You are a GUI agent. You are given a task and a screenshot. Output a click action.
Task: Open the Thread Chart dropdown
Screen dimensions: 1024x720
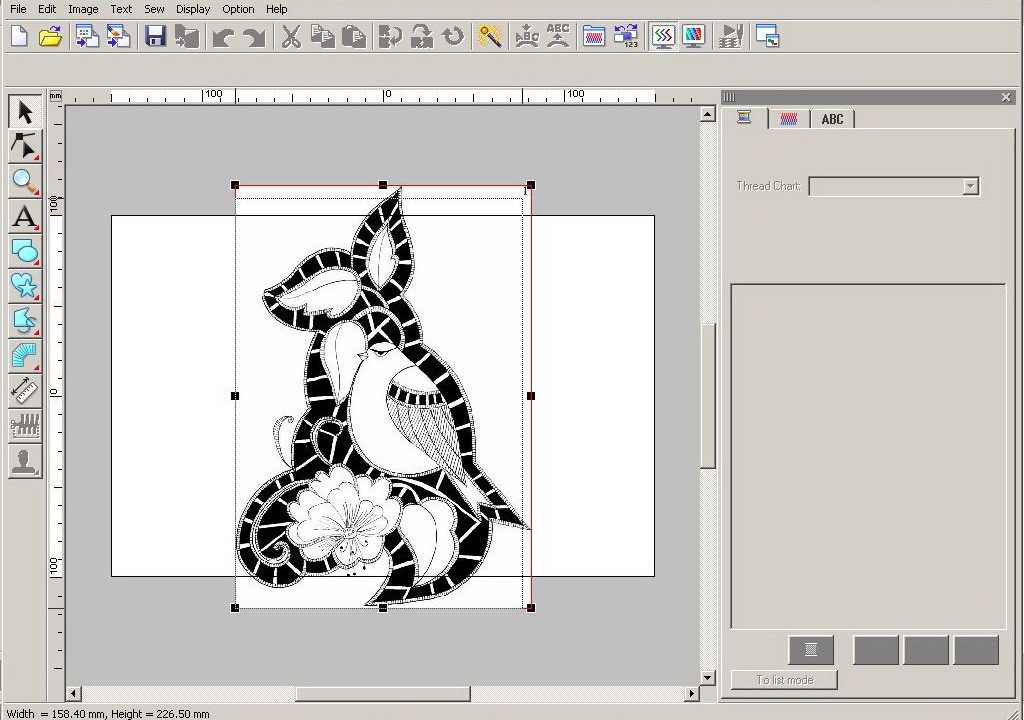coord(969,186)
